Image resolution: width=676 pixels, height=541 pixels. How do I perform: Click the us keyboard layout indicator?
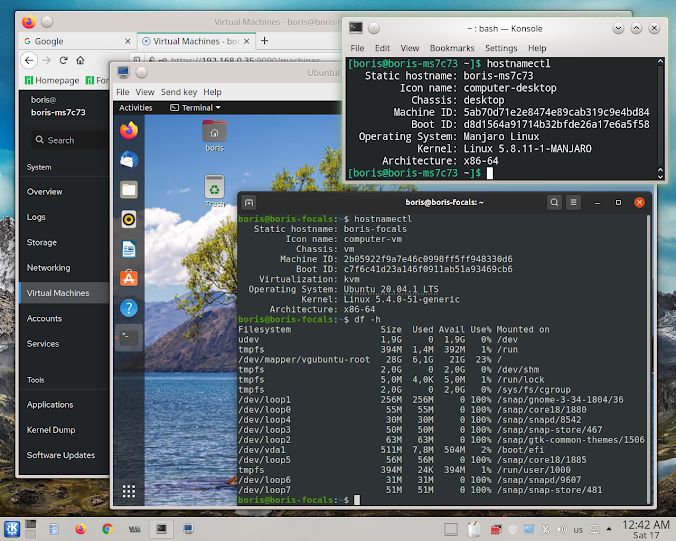[578, 530]
